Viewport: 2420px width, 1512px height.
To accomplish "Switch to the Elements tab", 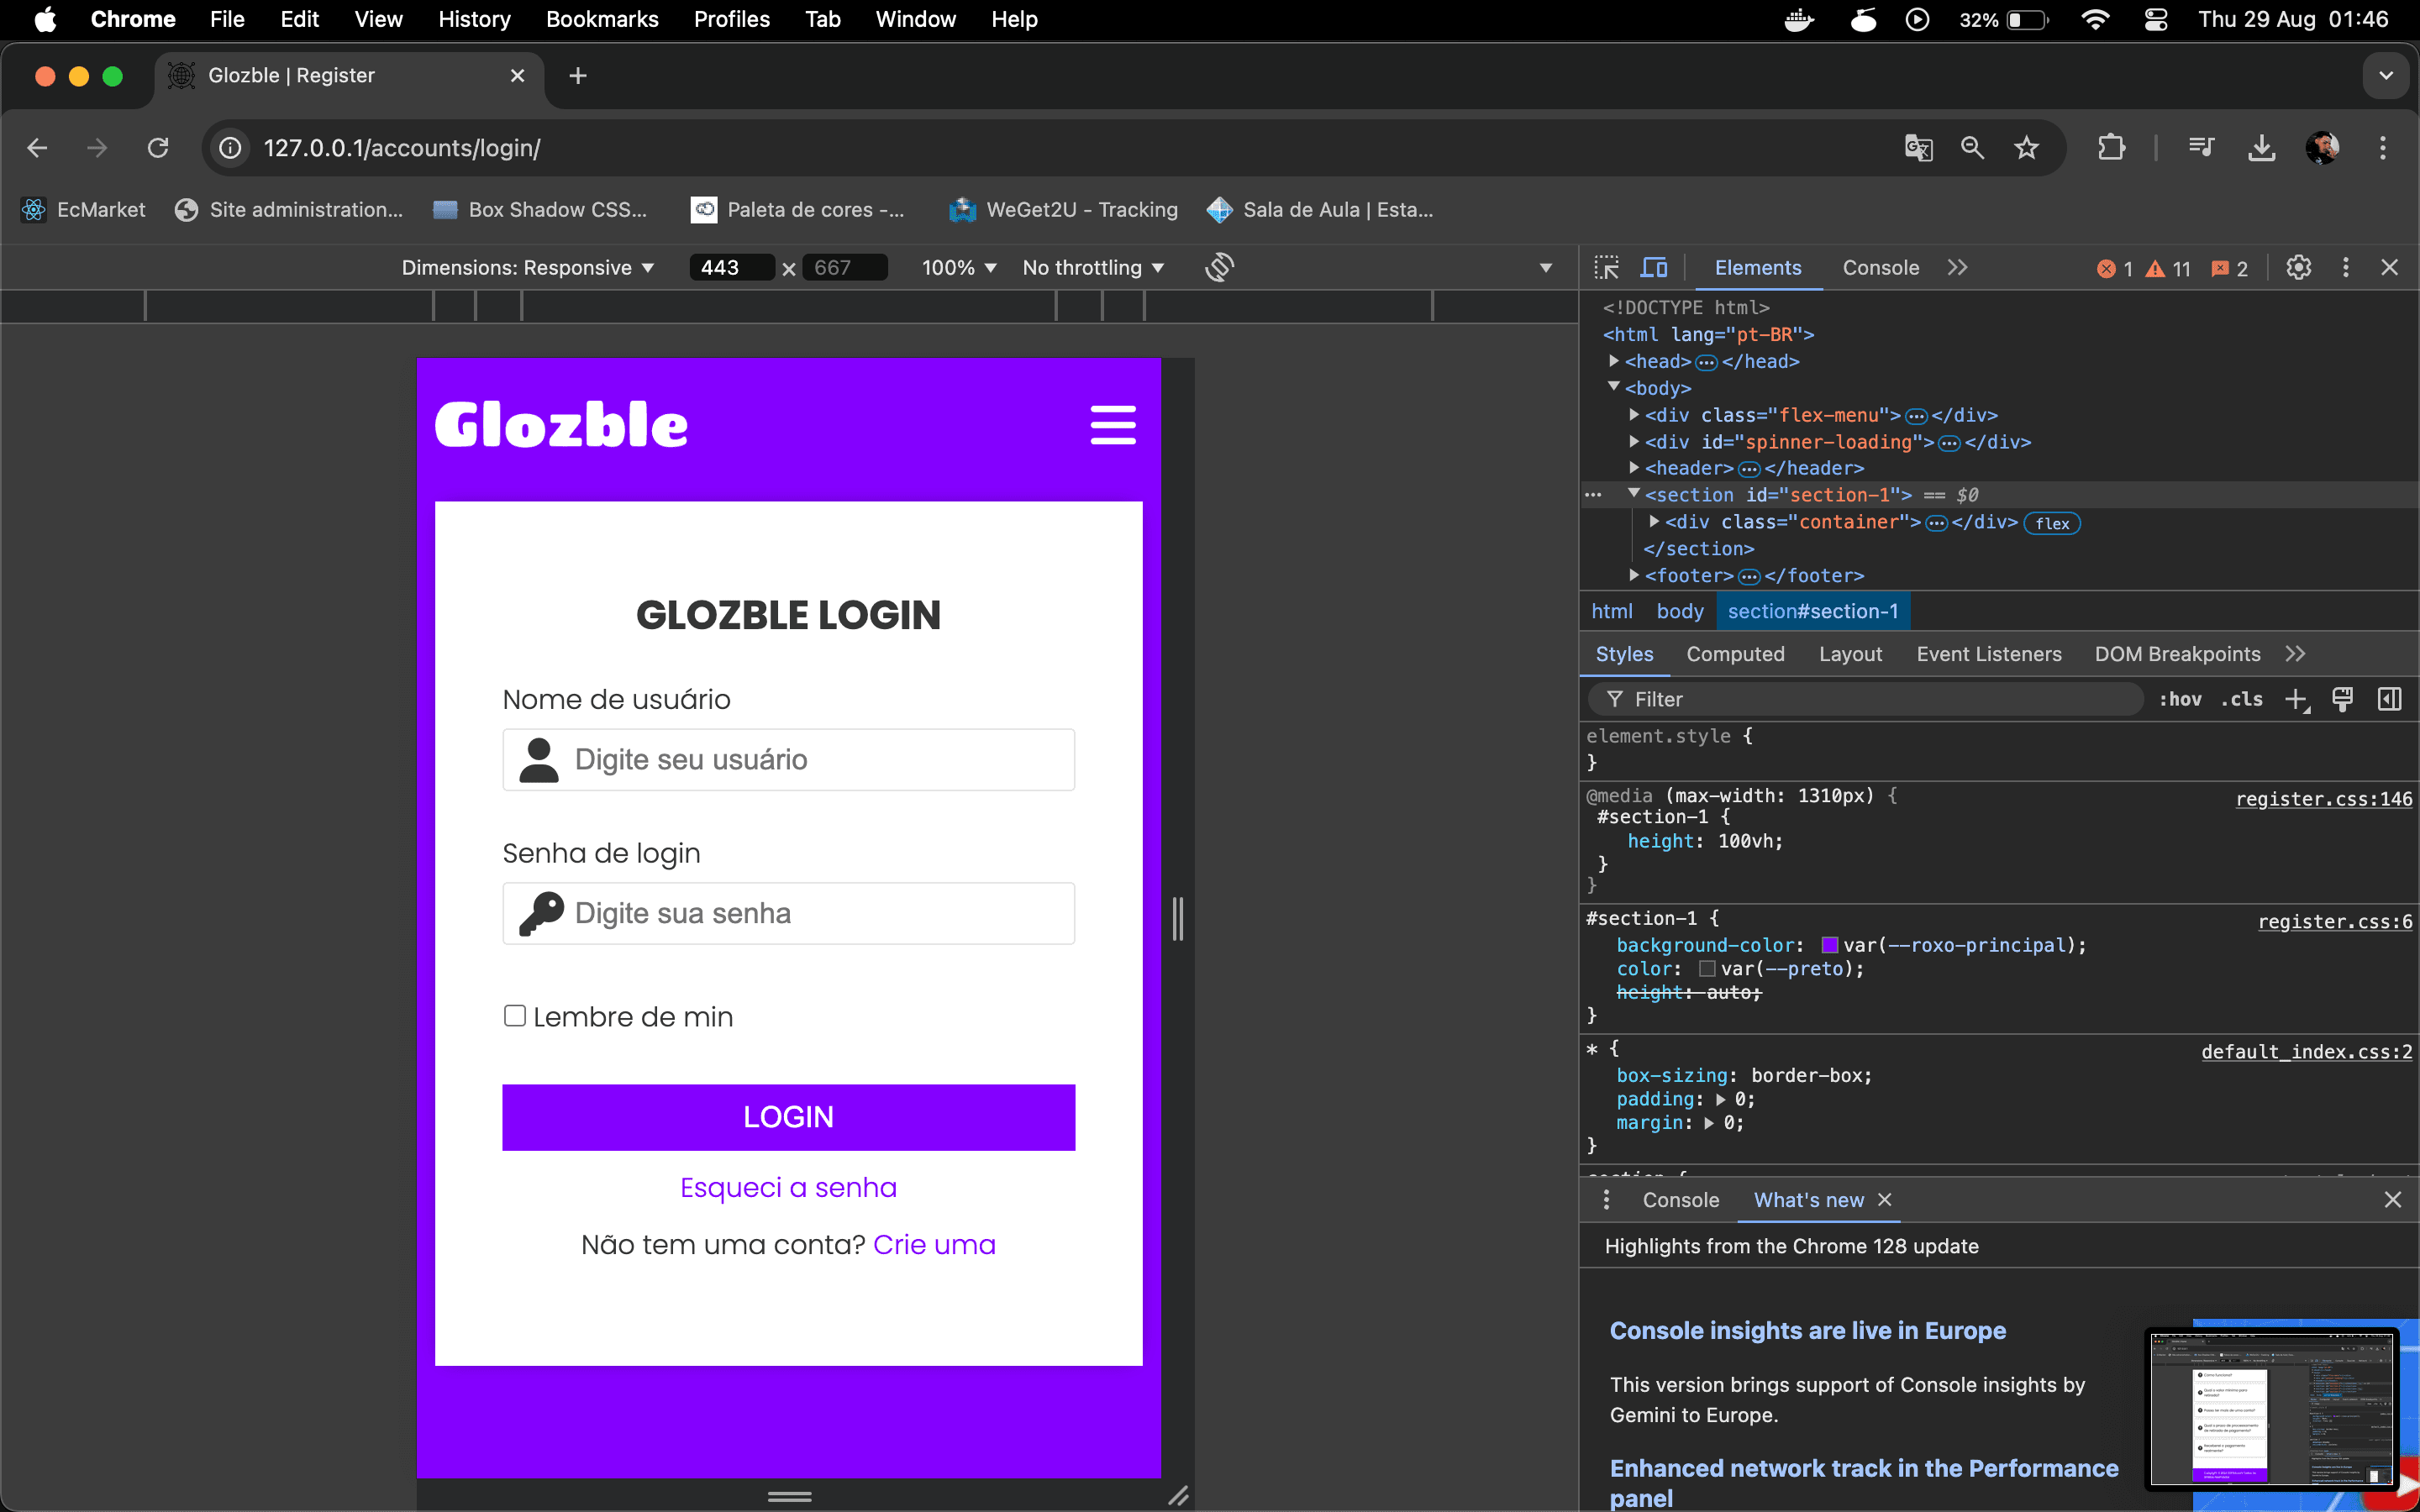I will tap(1757, 268).
